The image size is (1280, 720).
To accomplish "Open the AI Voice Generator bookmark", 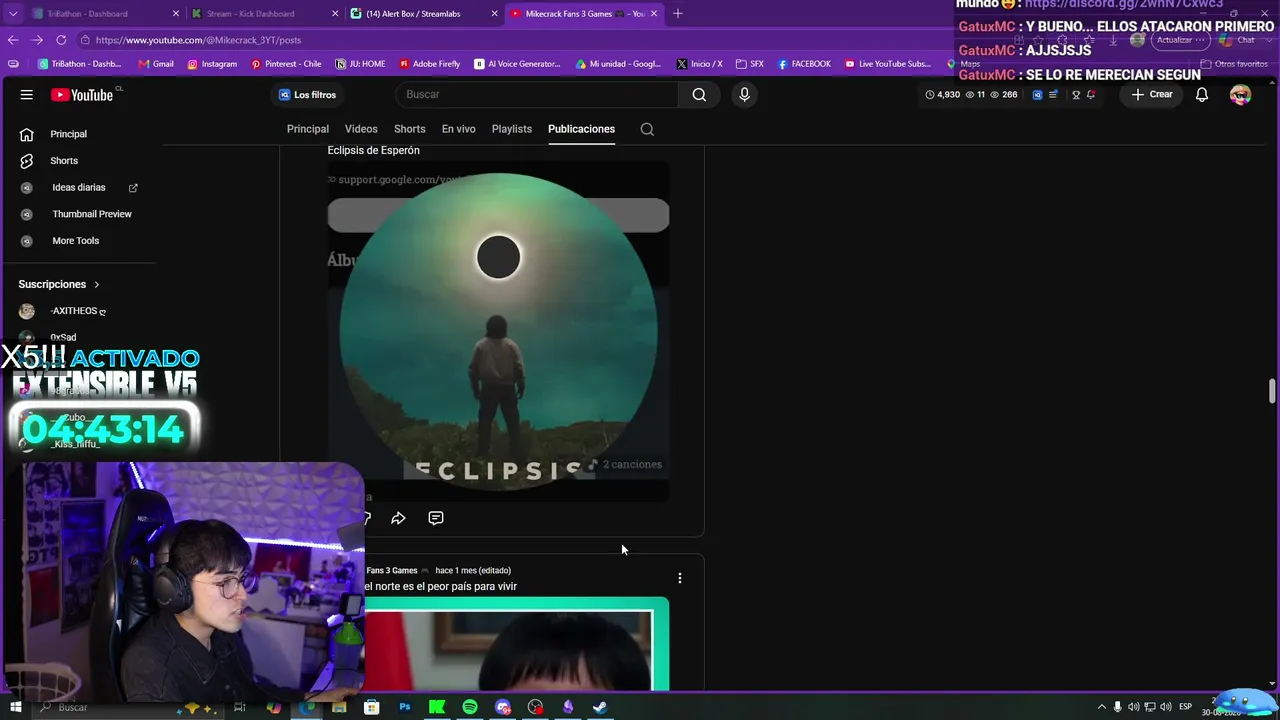I will tap(518, 64).
